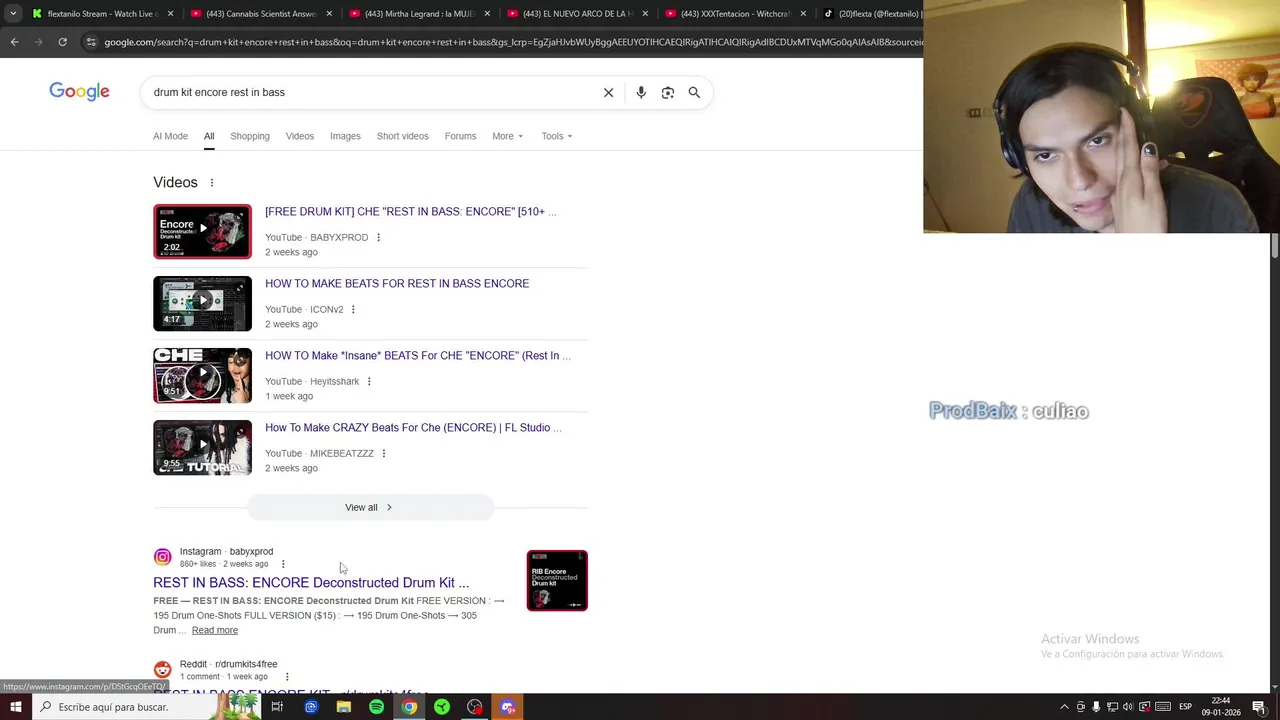
Task: Open How To Make CRAZY Beats For Che link
Action: 412,427
